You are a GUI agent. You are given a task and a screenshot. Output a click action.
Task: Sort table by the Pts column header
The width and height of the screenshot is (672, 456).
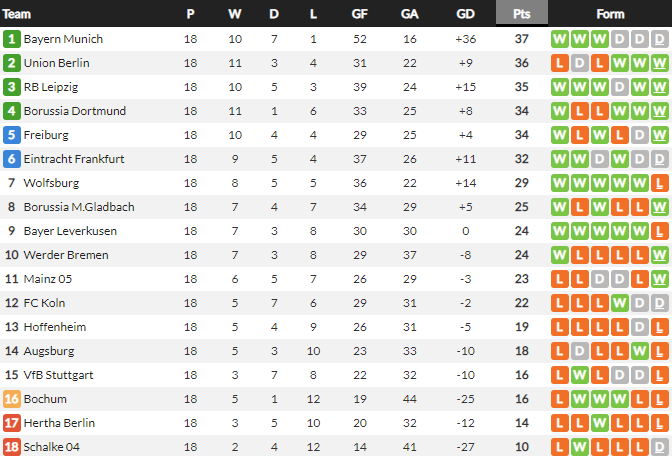(521, 14)
